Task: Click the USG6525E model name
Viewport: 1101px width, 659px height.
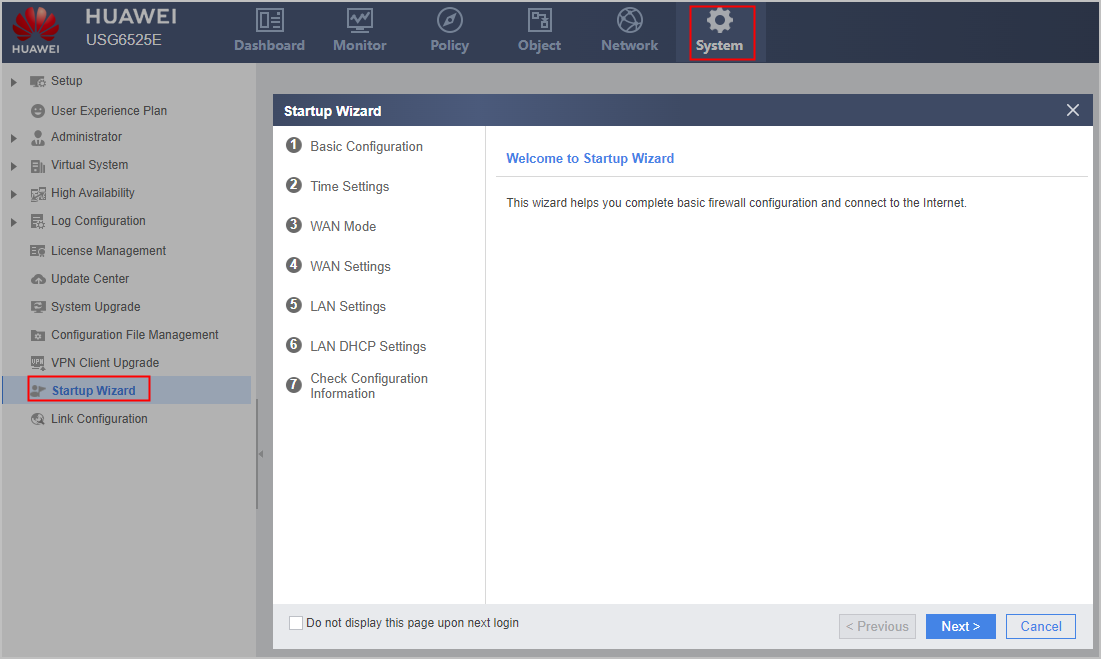Action: 124,40
